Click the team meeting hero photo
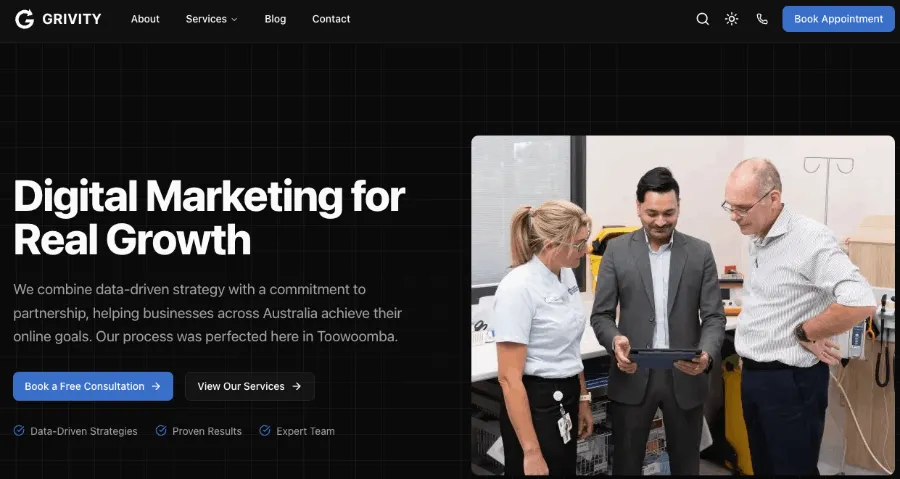 click(x=683, y=305)
